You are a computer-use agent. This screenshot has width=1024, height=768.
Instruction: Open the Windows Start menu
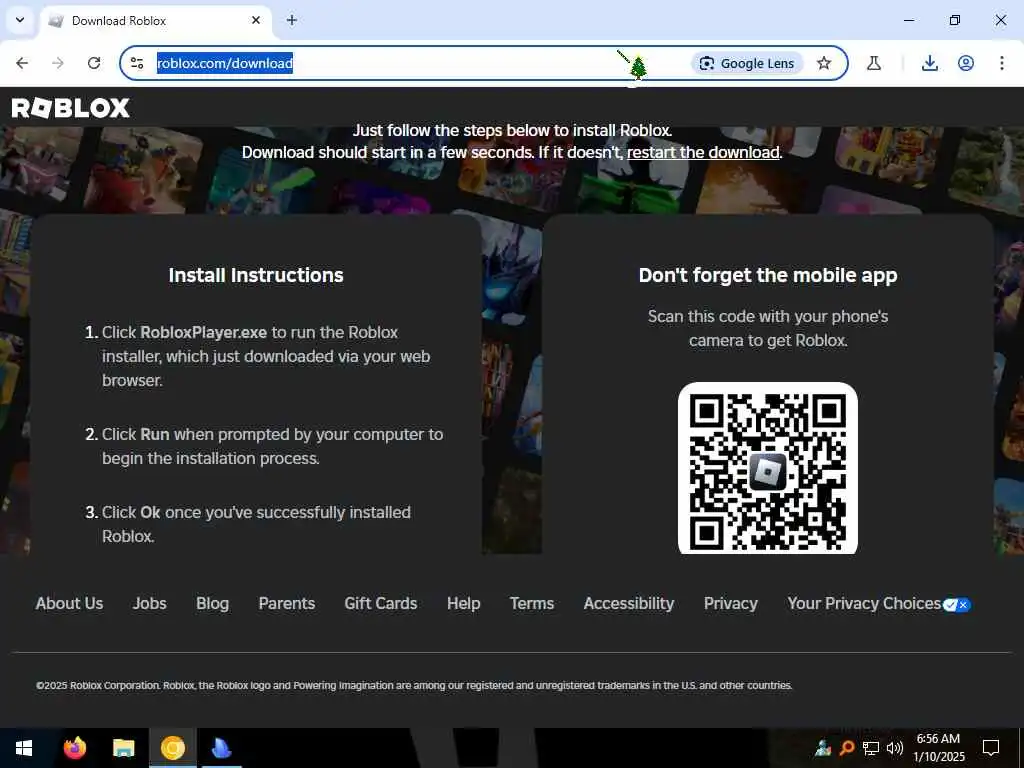coord(24,748)
